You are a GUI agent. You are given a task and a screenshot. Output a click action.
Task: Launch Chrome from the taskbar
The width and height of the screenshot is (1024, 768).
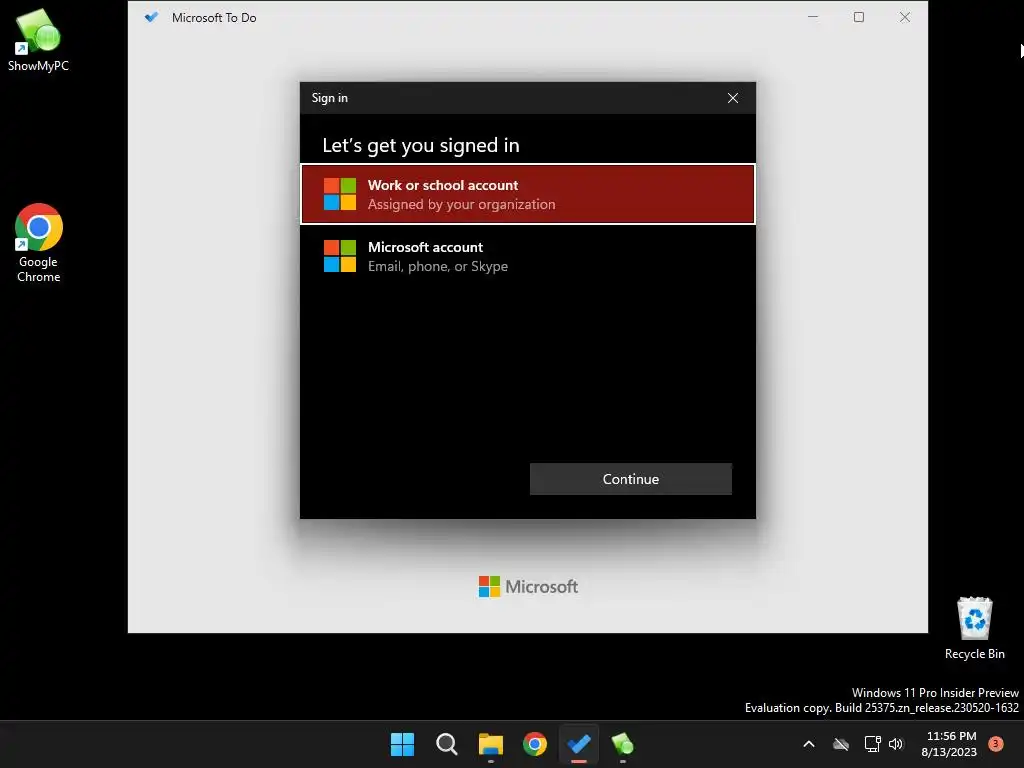click(535, 744)
